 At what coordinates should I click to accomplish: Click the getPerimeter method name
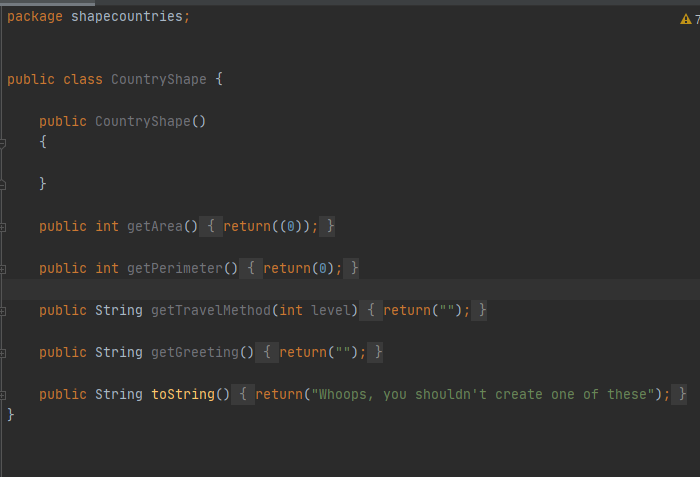click(x=175, y=268)
